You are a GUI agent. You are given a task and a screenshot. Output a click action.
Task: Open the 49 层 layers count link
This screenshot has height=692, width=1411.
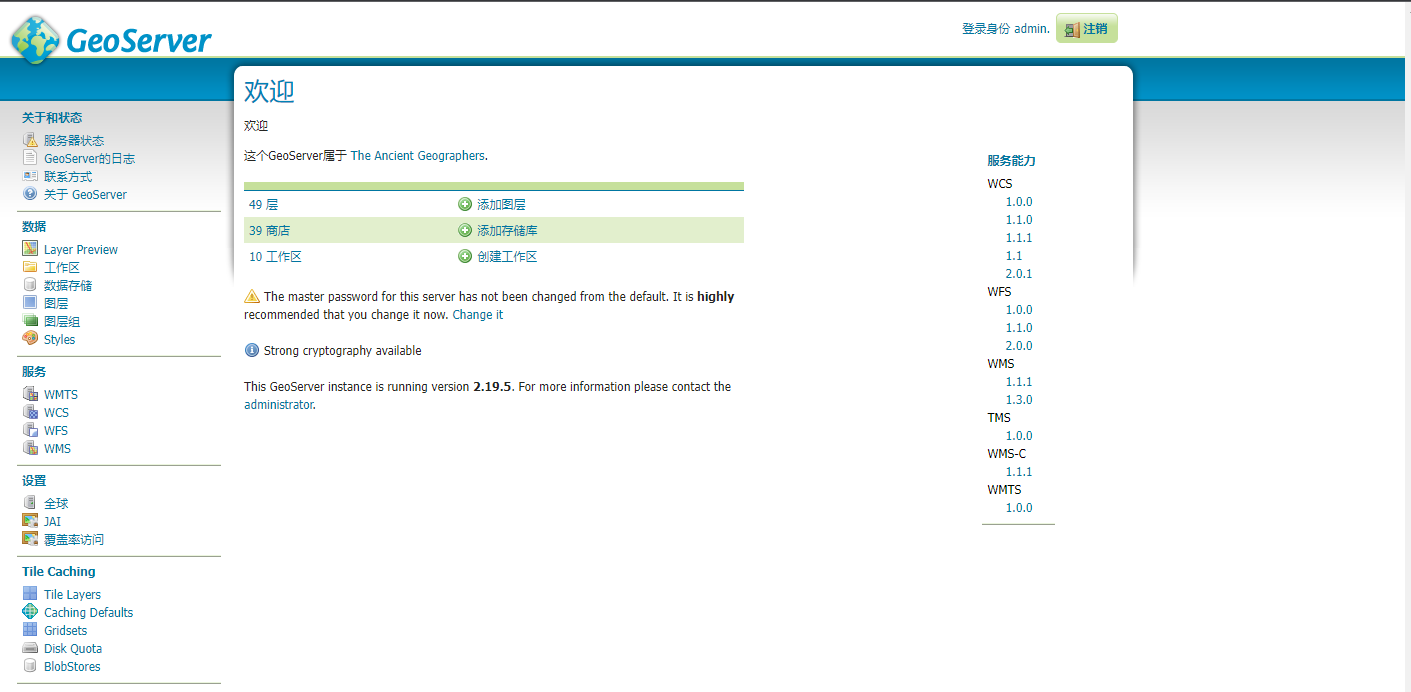[x=263, y=204]
